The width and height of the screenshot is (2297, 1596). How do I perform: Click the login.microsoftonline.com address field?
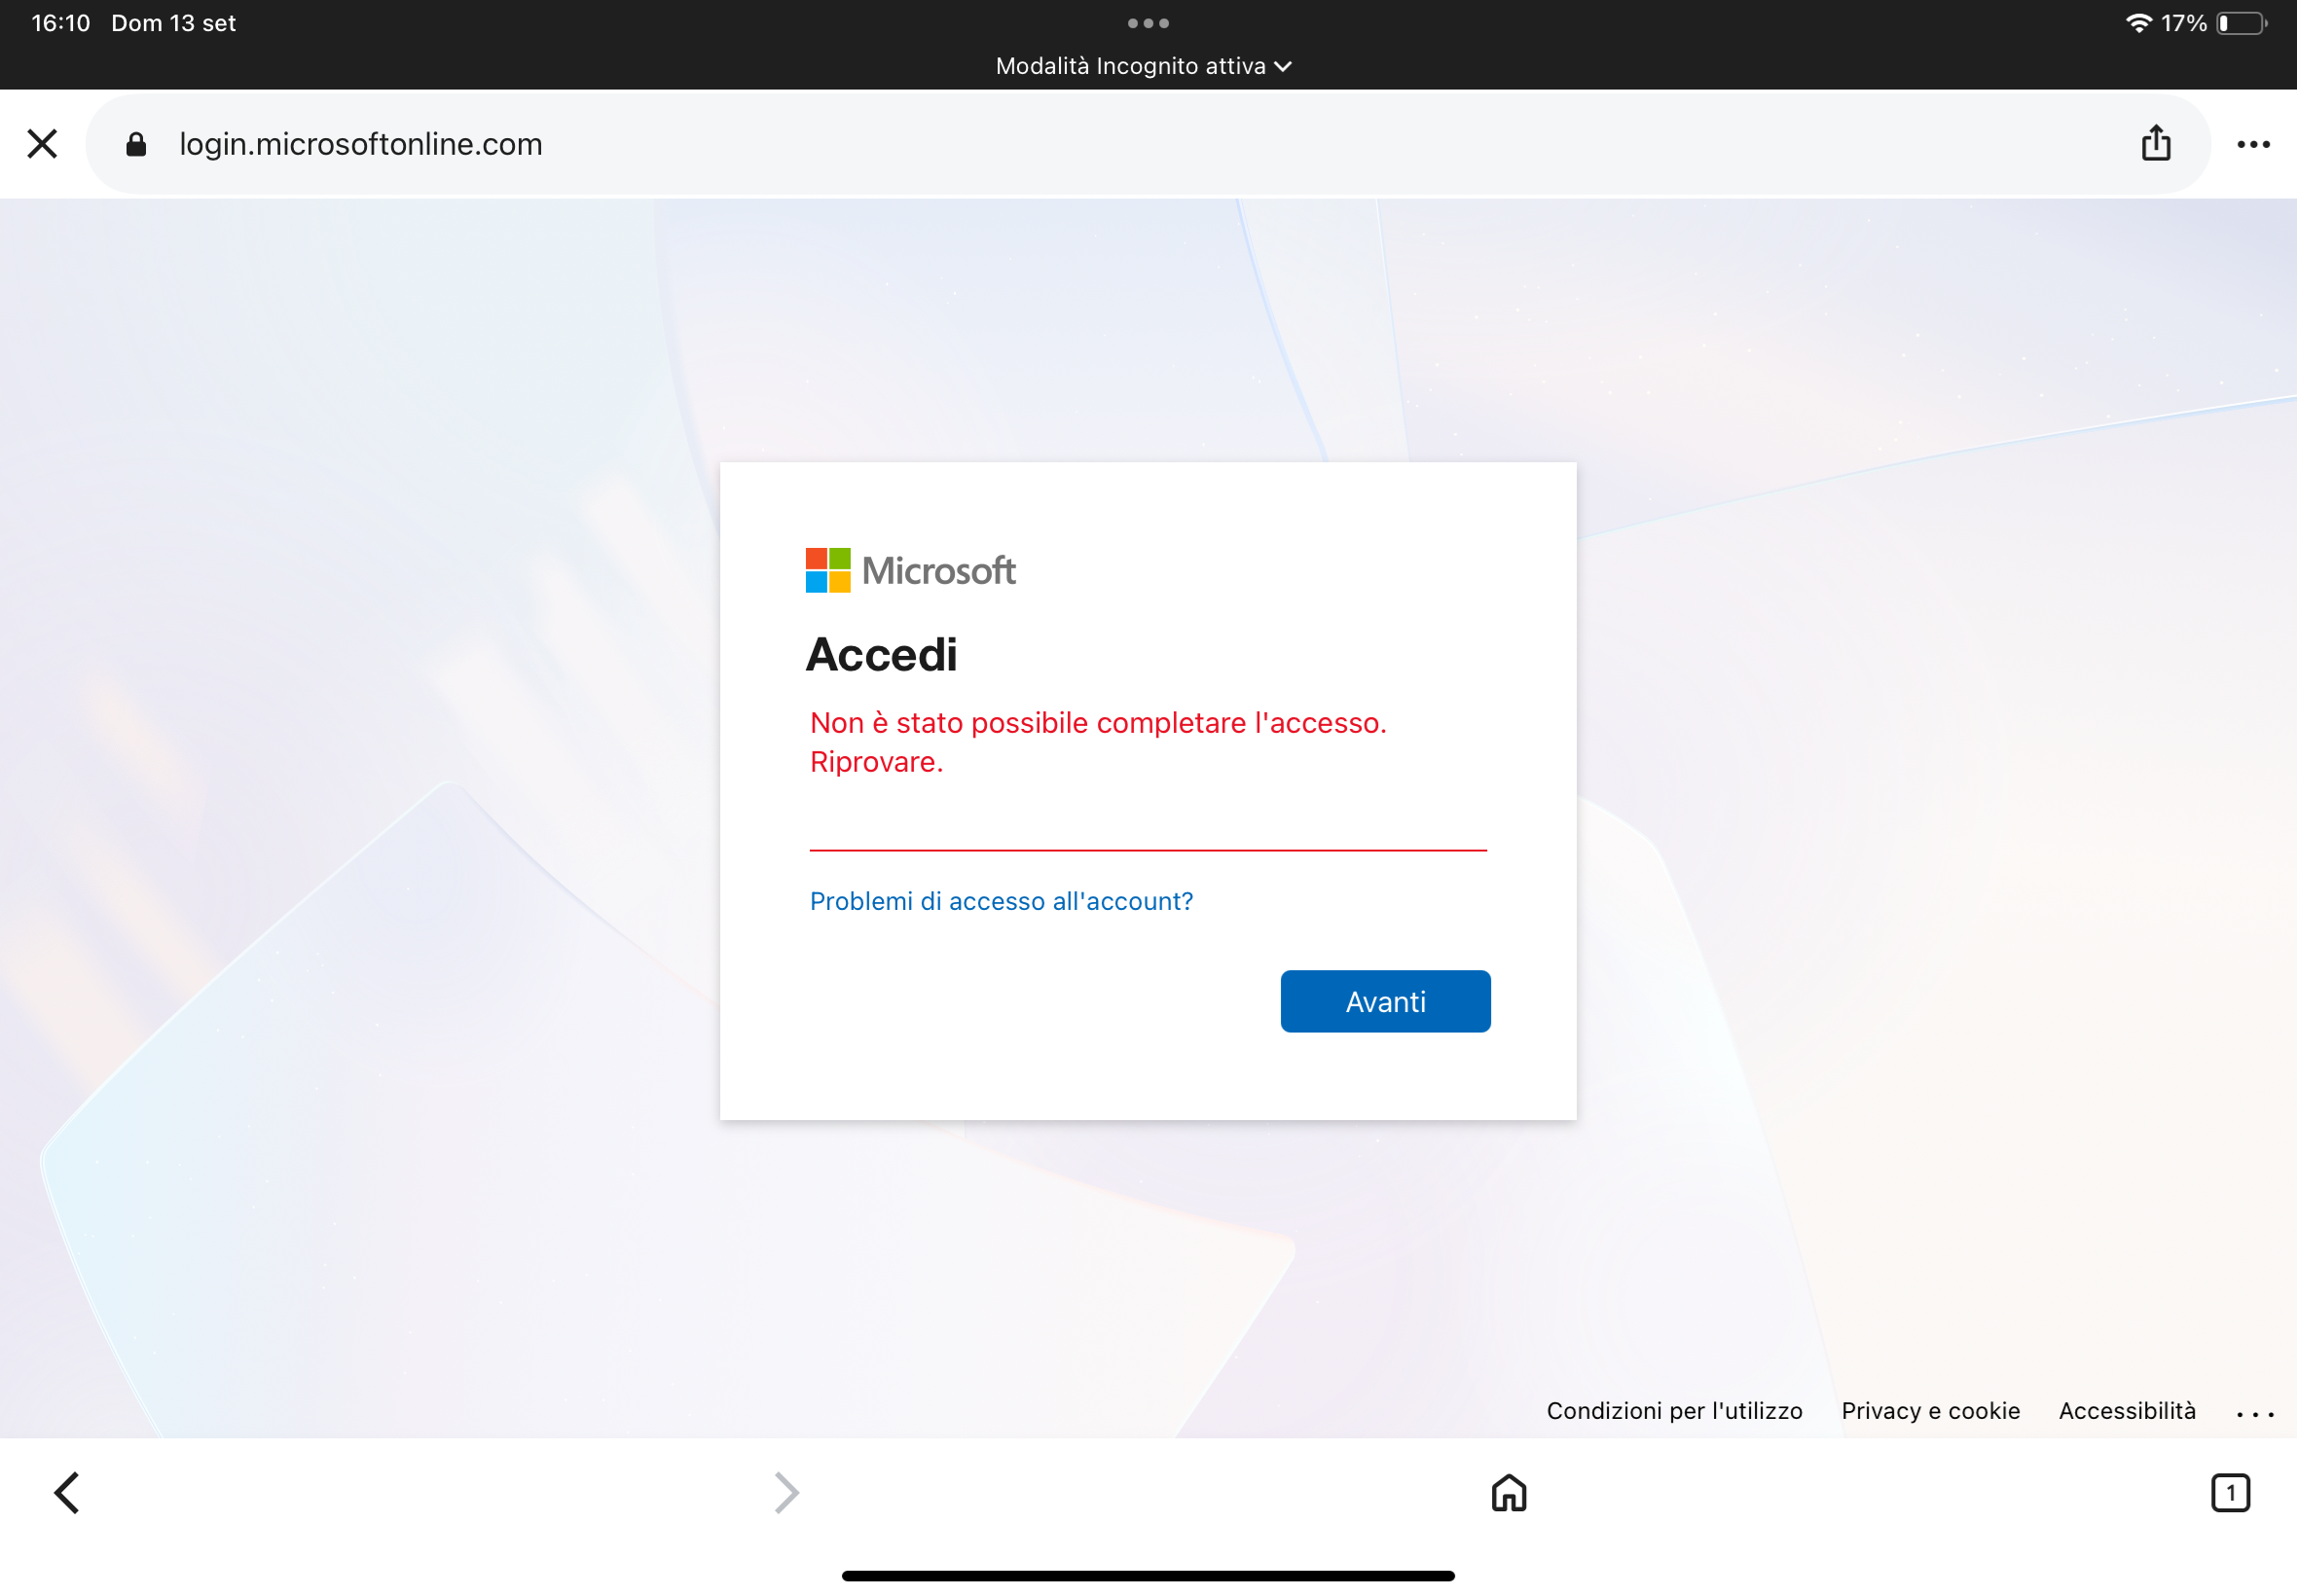pyautogui.click(x=1148, y=144)
